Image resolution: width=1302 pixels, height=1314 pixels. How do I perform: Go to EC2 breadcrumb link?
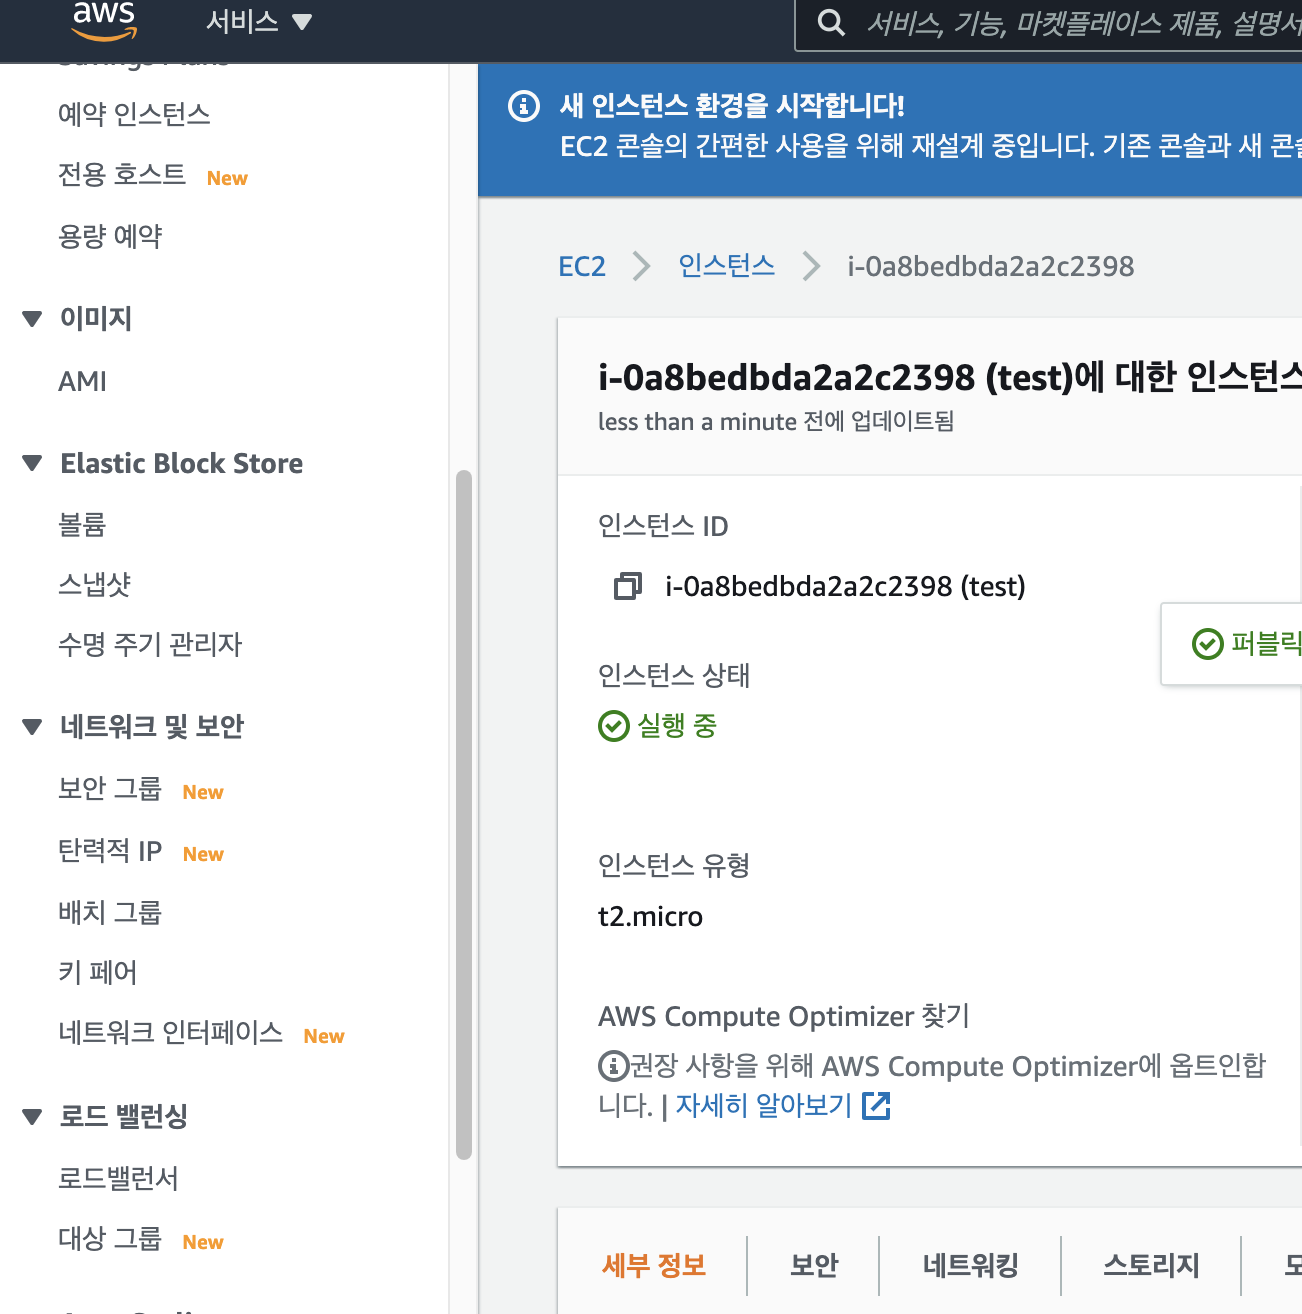pyautogui.click(x=582, y=267)
